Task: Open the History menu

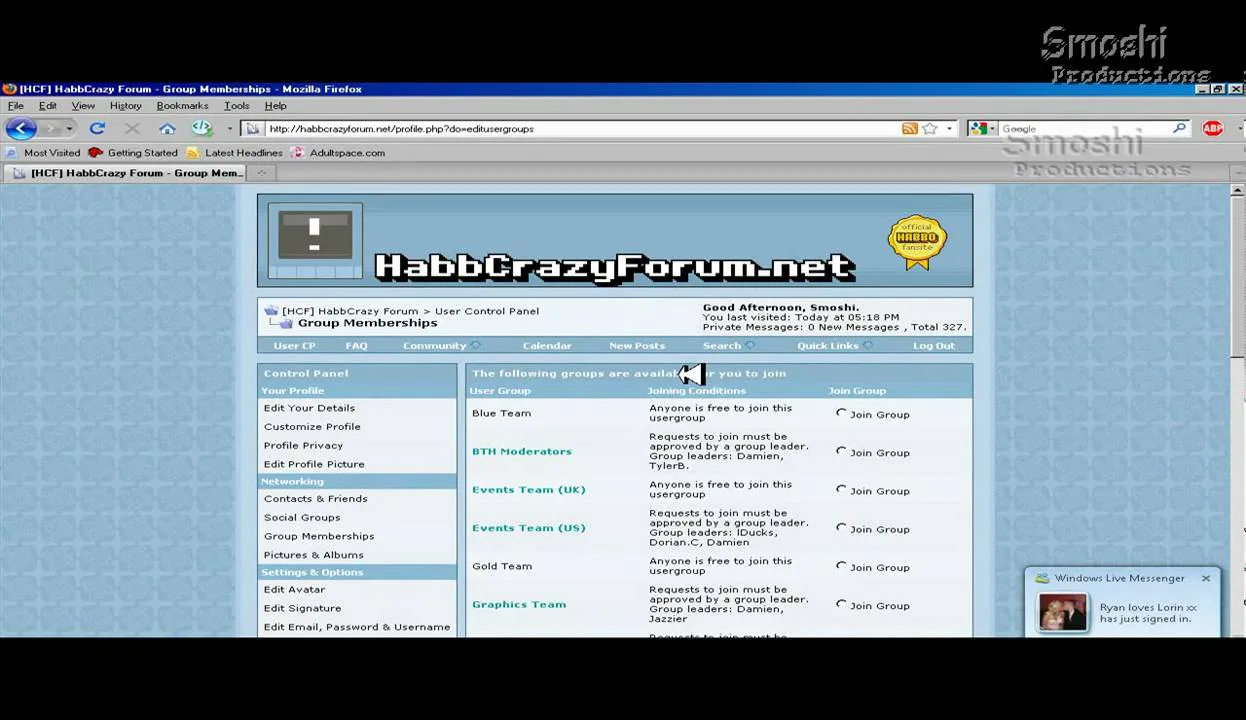Action: [125, 106]
